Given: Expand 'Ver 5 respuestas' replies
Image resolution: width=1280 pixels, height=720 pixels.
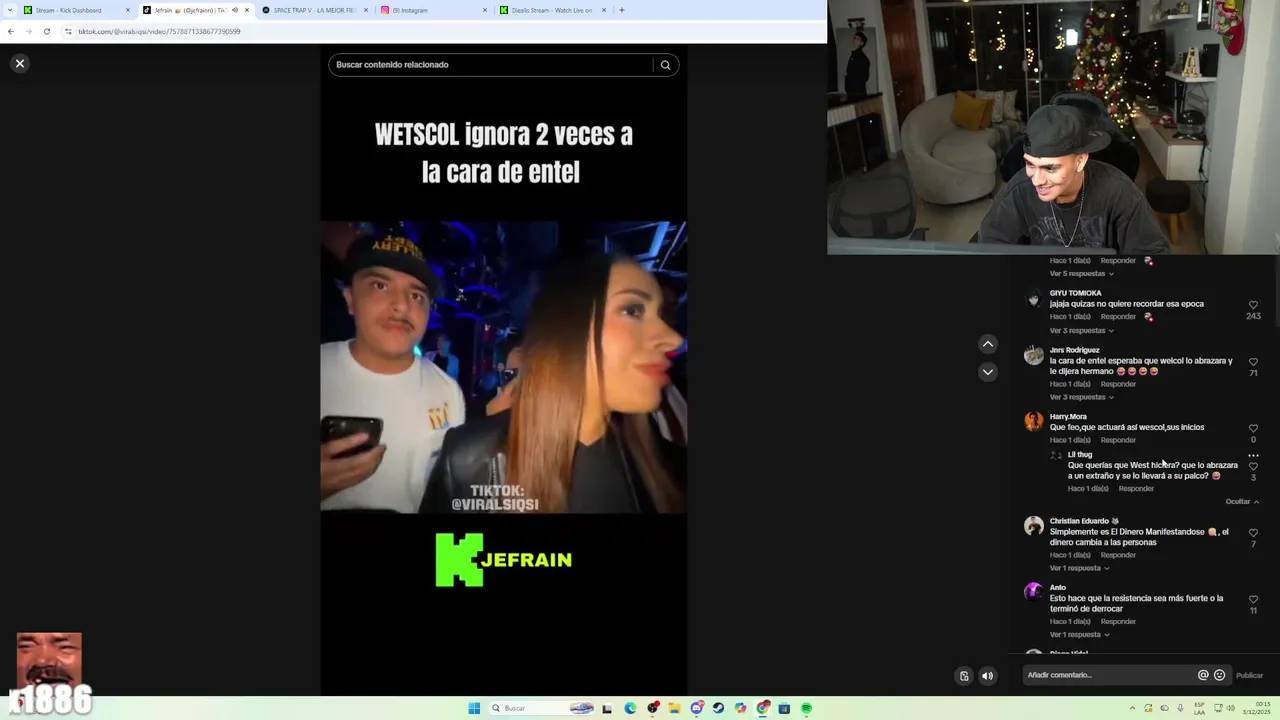Looking at the screenshot, I should [x=1081, y=274].
